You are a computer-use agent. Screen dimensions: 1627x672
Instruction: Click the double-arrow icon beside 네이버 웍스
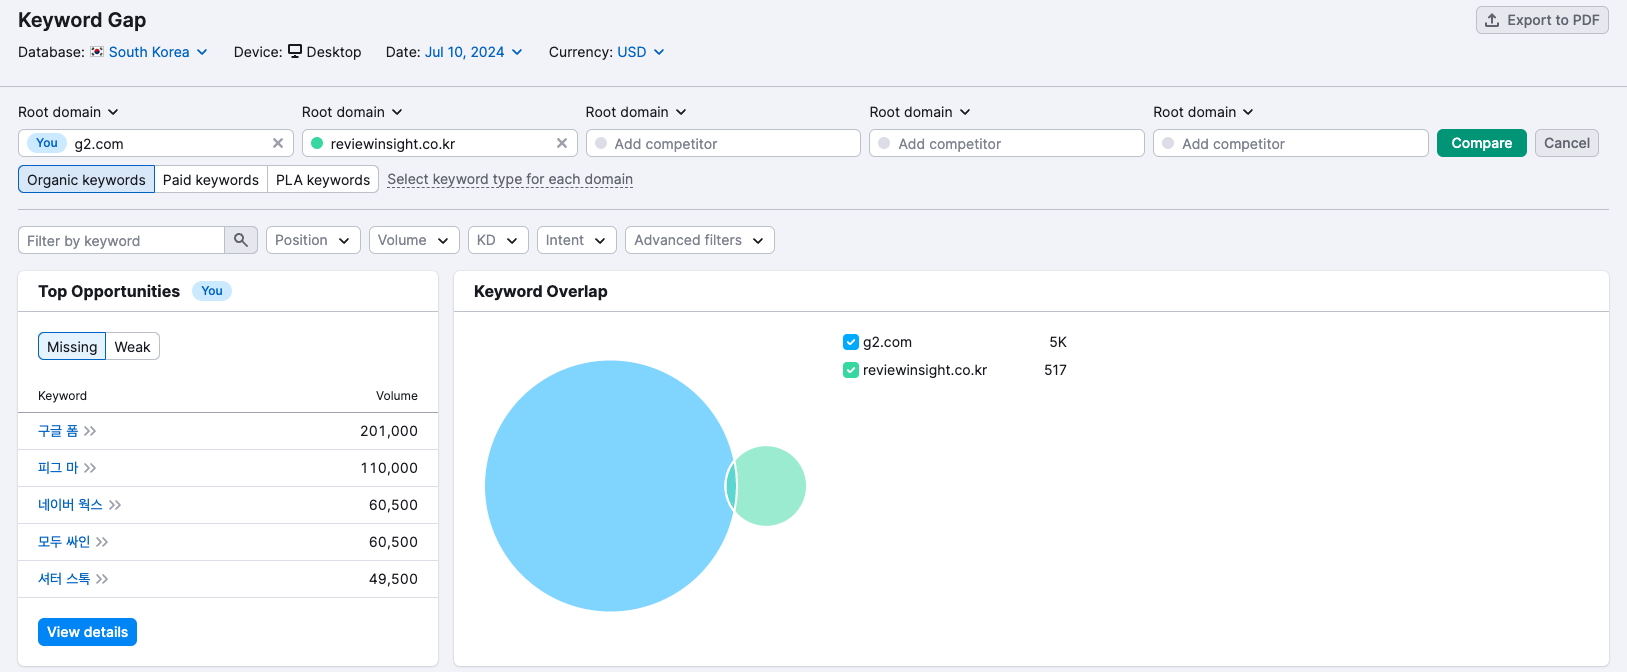115,505
